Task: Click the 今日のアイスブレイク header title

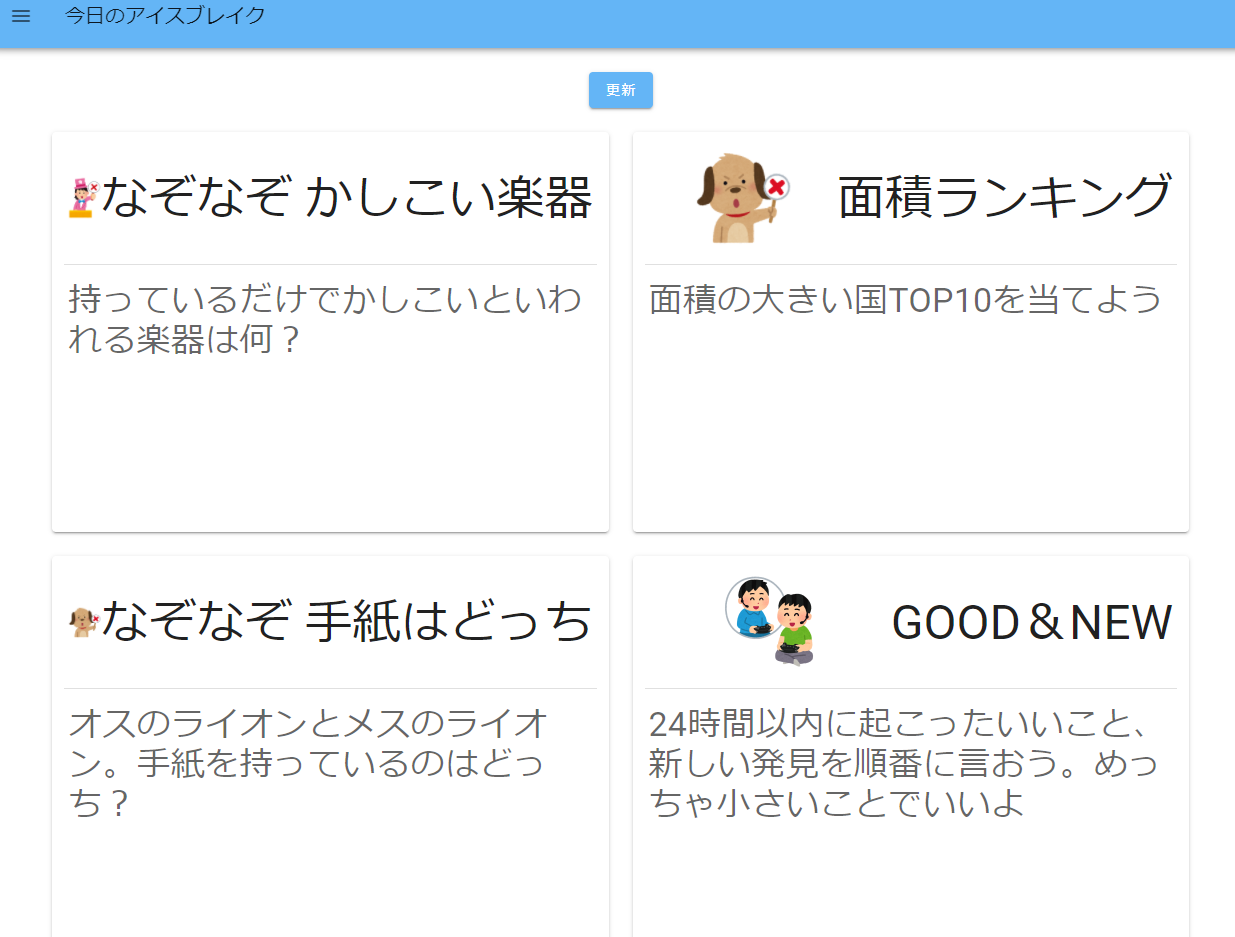Action: [165, 16]
